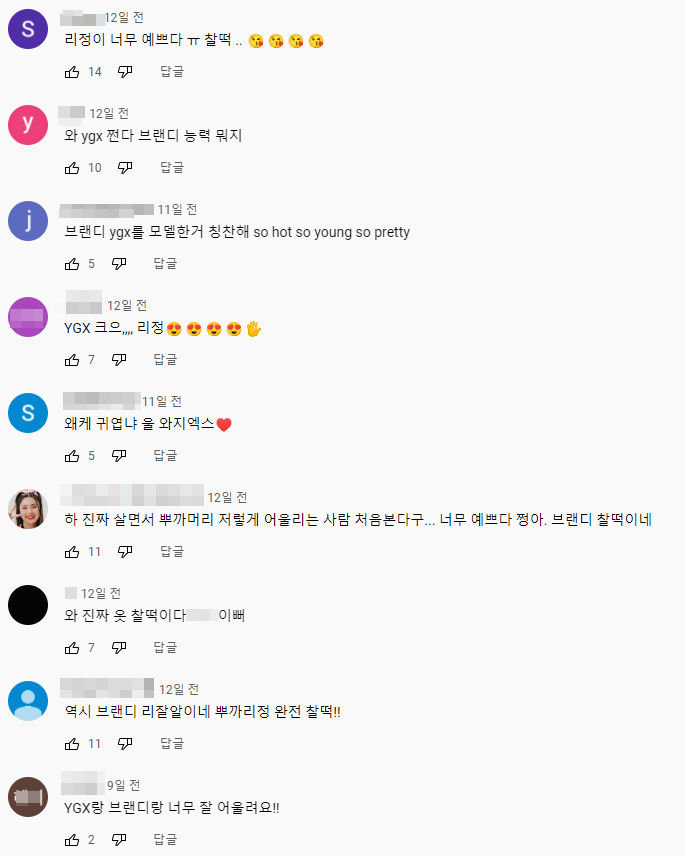This screenshot has height=856, width=685.
Task: Open the purple 'S' avatar profile
Action: click(28, 29)
